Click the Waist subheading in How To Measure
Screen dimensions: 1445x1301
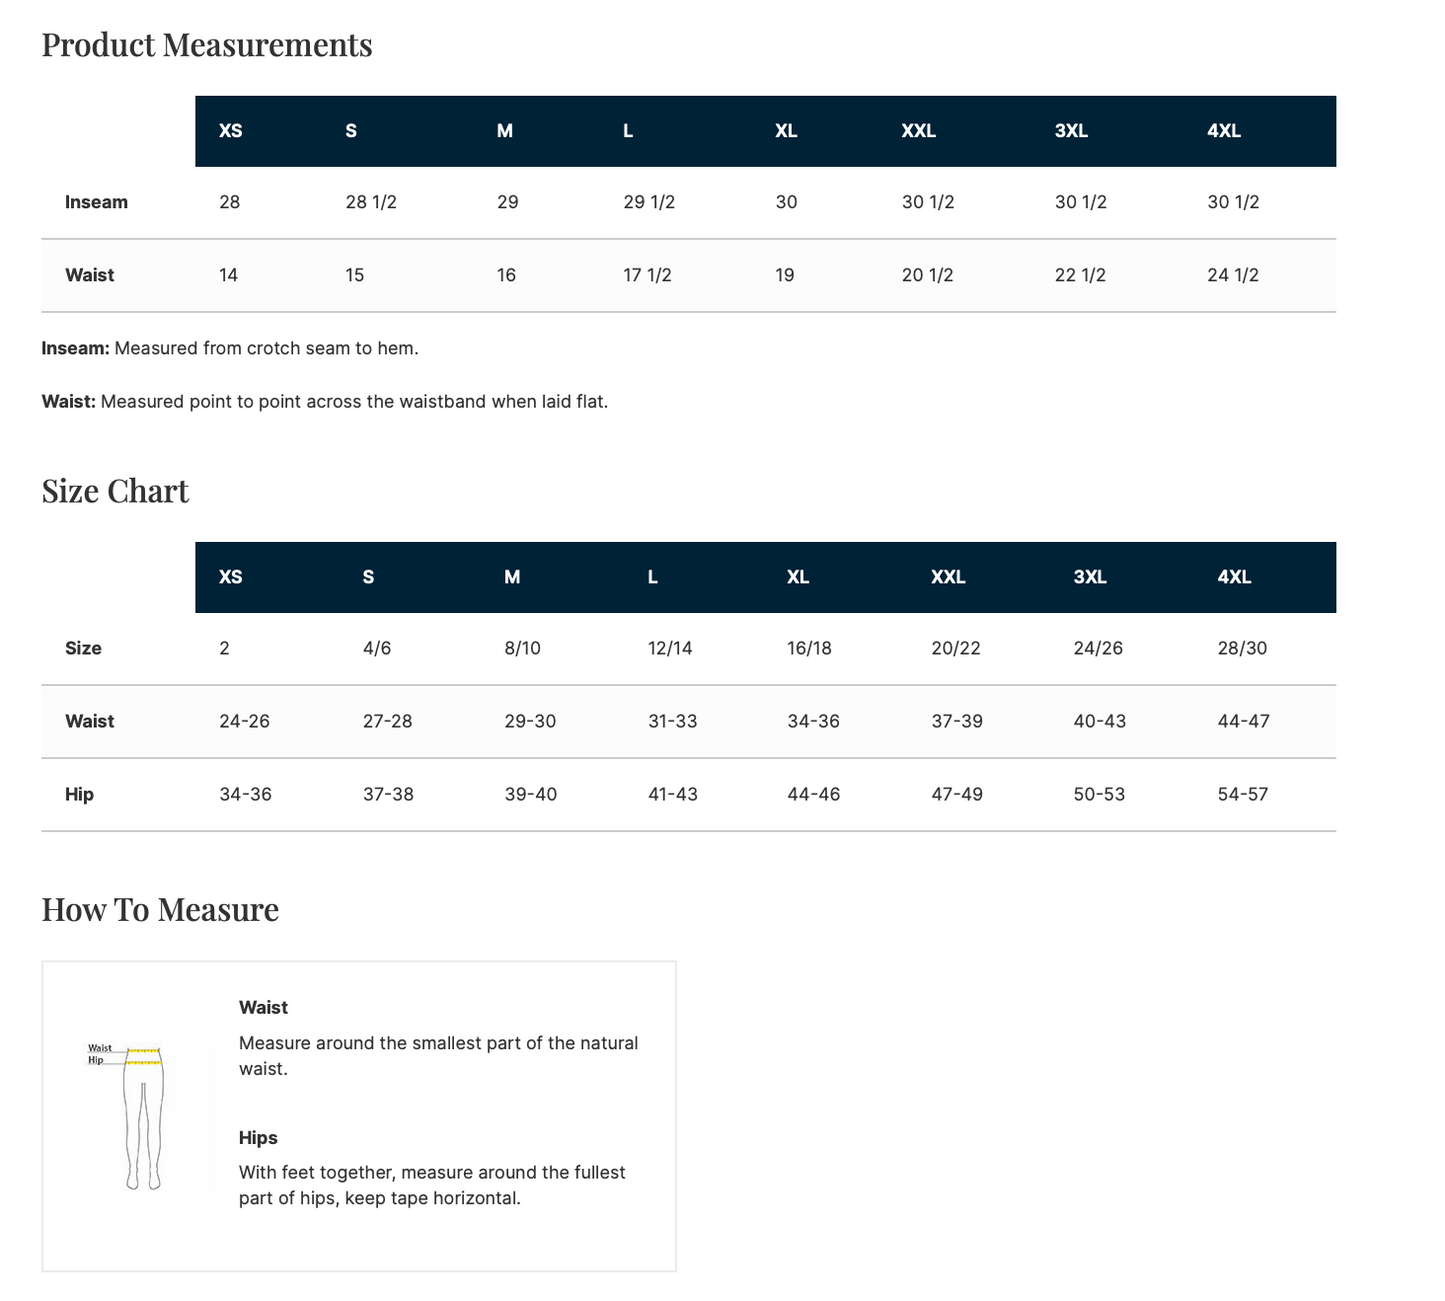pyautogui.click(x=263, y=1007)
